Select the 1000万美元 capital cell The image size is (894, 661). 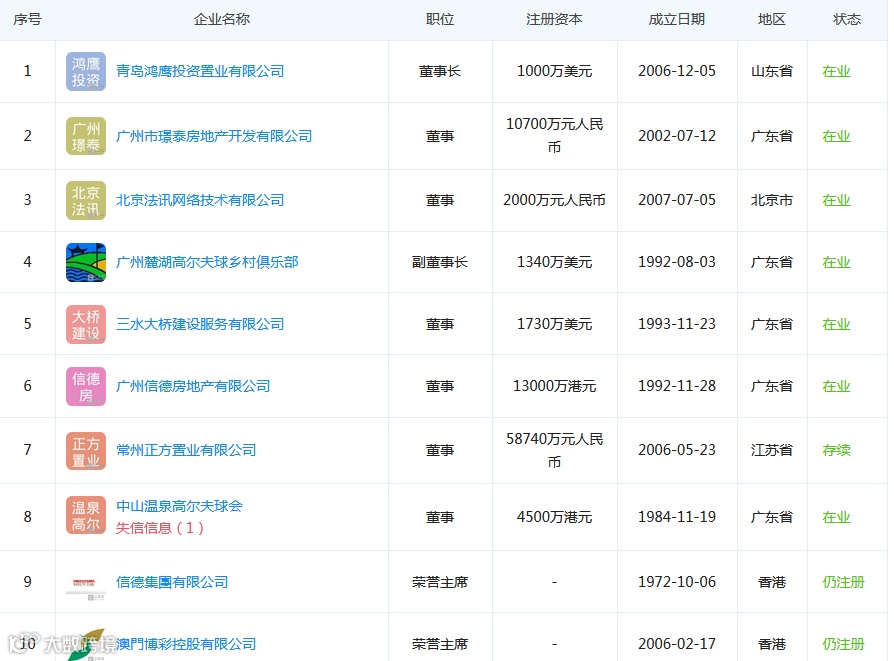[x=555, y=71]
